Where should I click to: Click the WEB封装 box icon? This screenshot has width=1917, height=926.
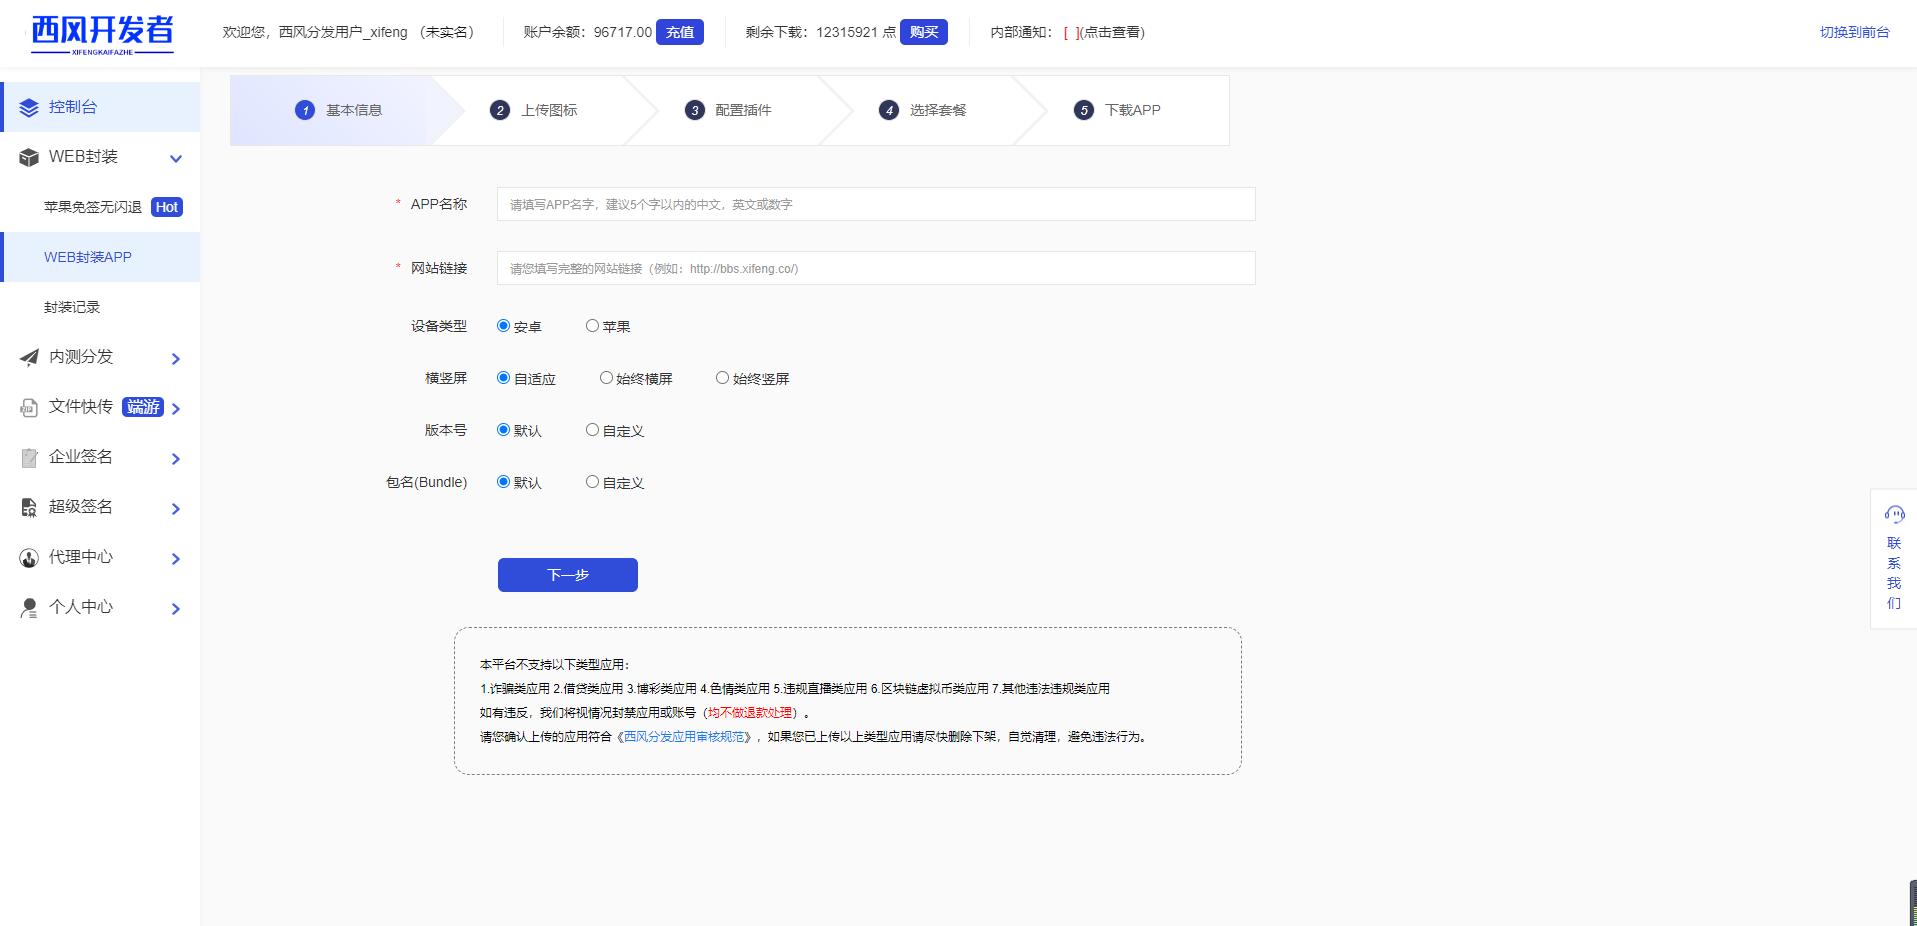tap(29, 158)
